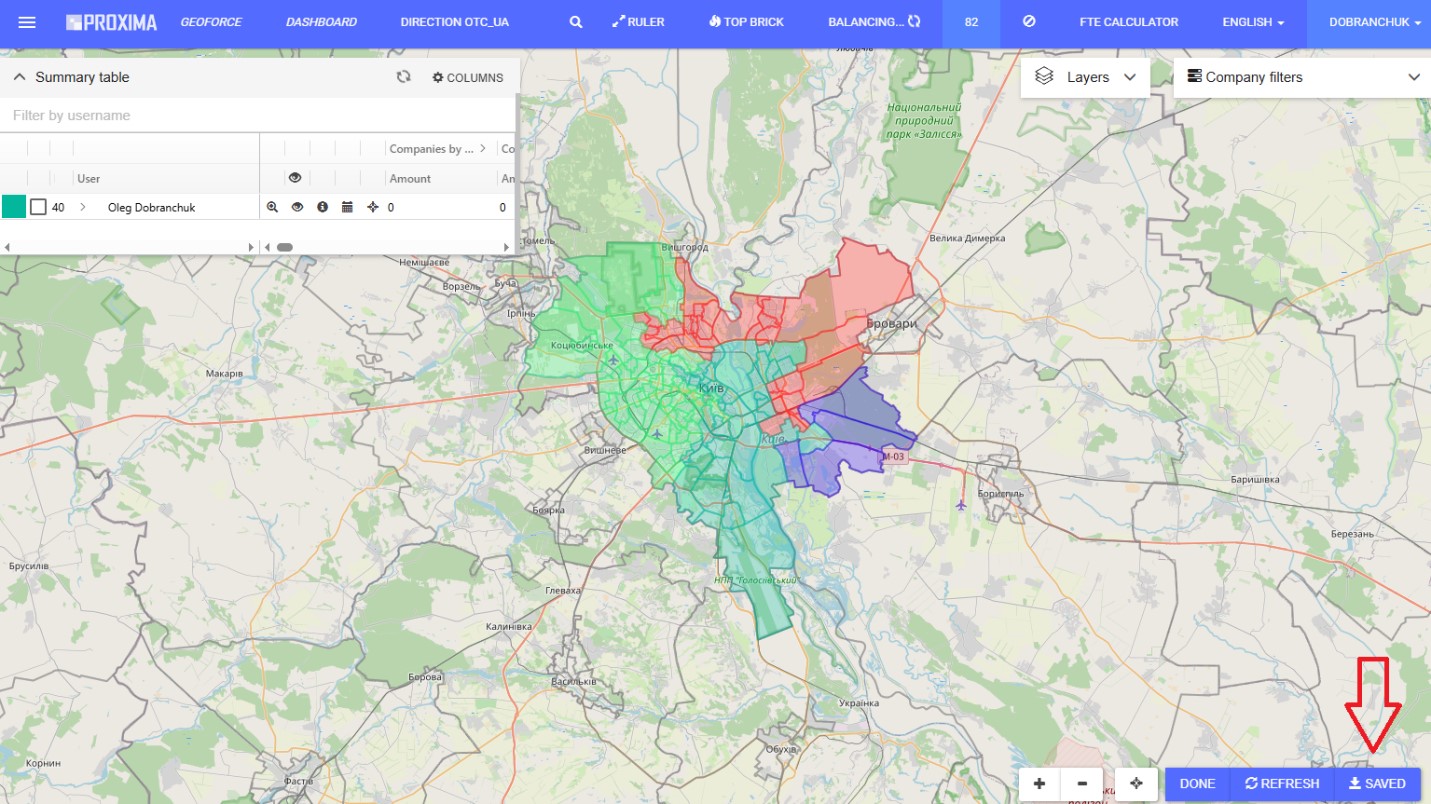
Task: Click the SAVED button
Action: pyautogui.click(x=1378, y=784)
